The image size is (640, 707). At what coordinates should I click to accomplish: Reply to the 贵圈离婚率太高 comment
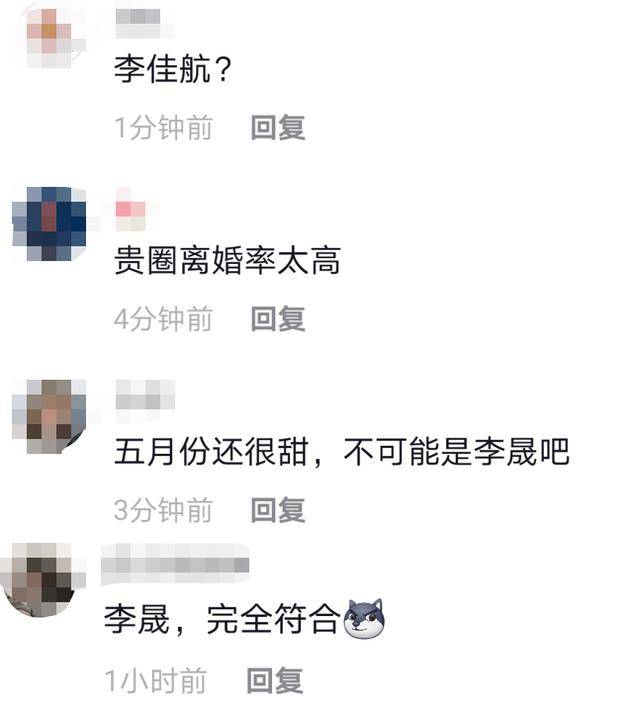point(278,319)
